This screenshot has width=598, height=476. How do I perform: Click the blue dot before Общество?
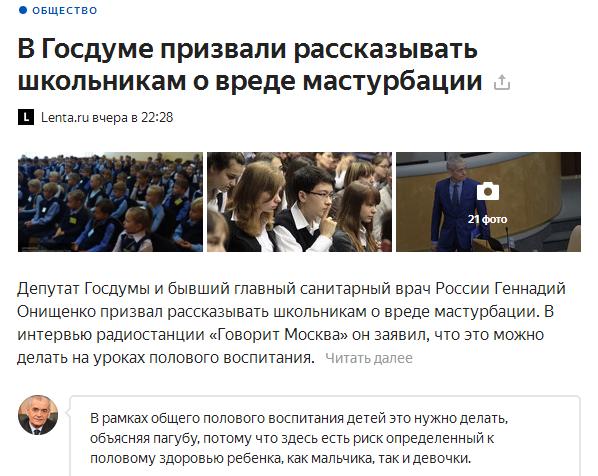[x=23, y=10]
